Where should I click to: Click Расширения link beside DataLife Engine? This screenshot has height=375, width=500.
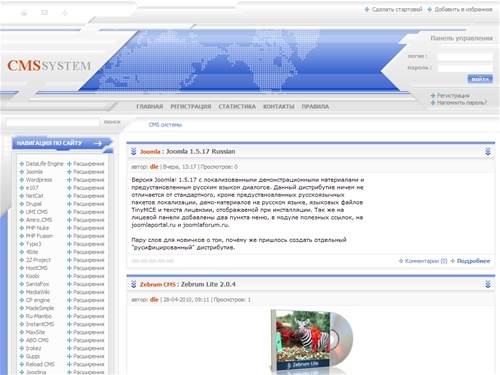[89, 164]
